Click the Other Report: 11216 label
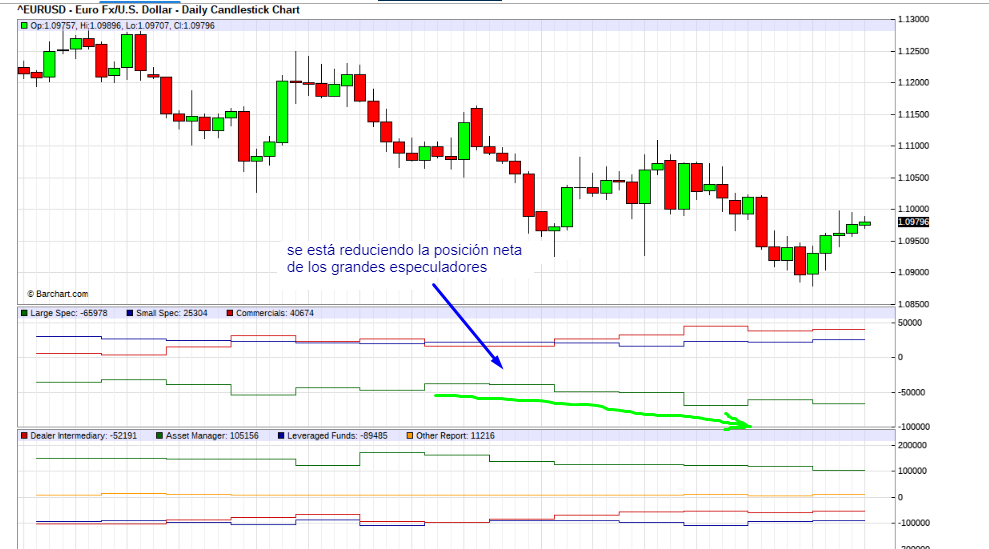 455,435
